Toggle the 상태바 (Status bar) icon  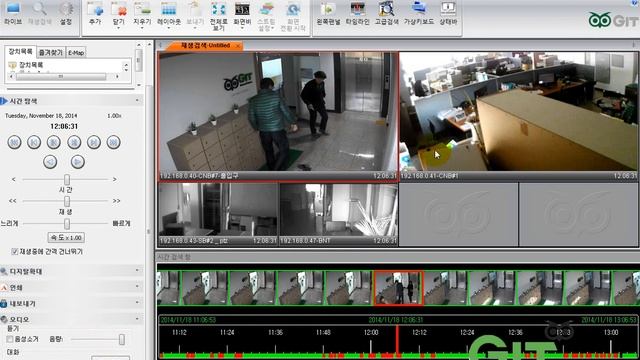coord(448,13)
